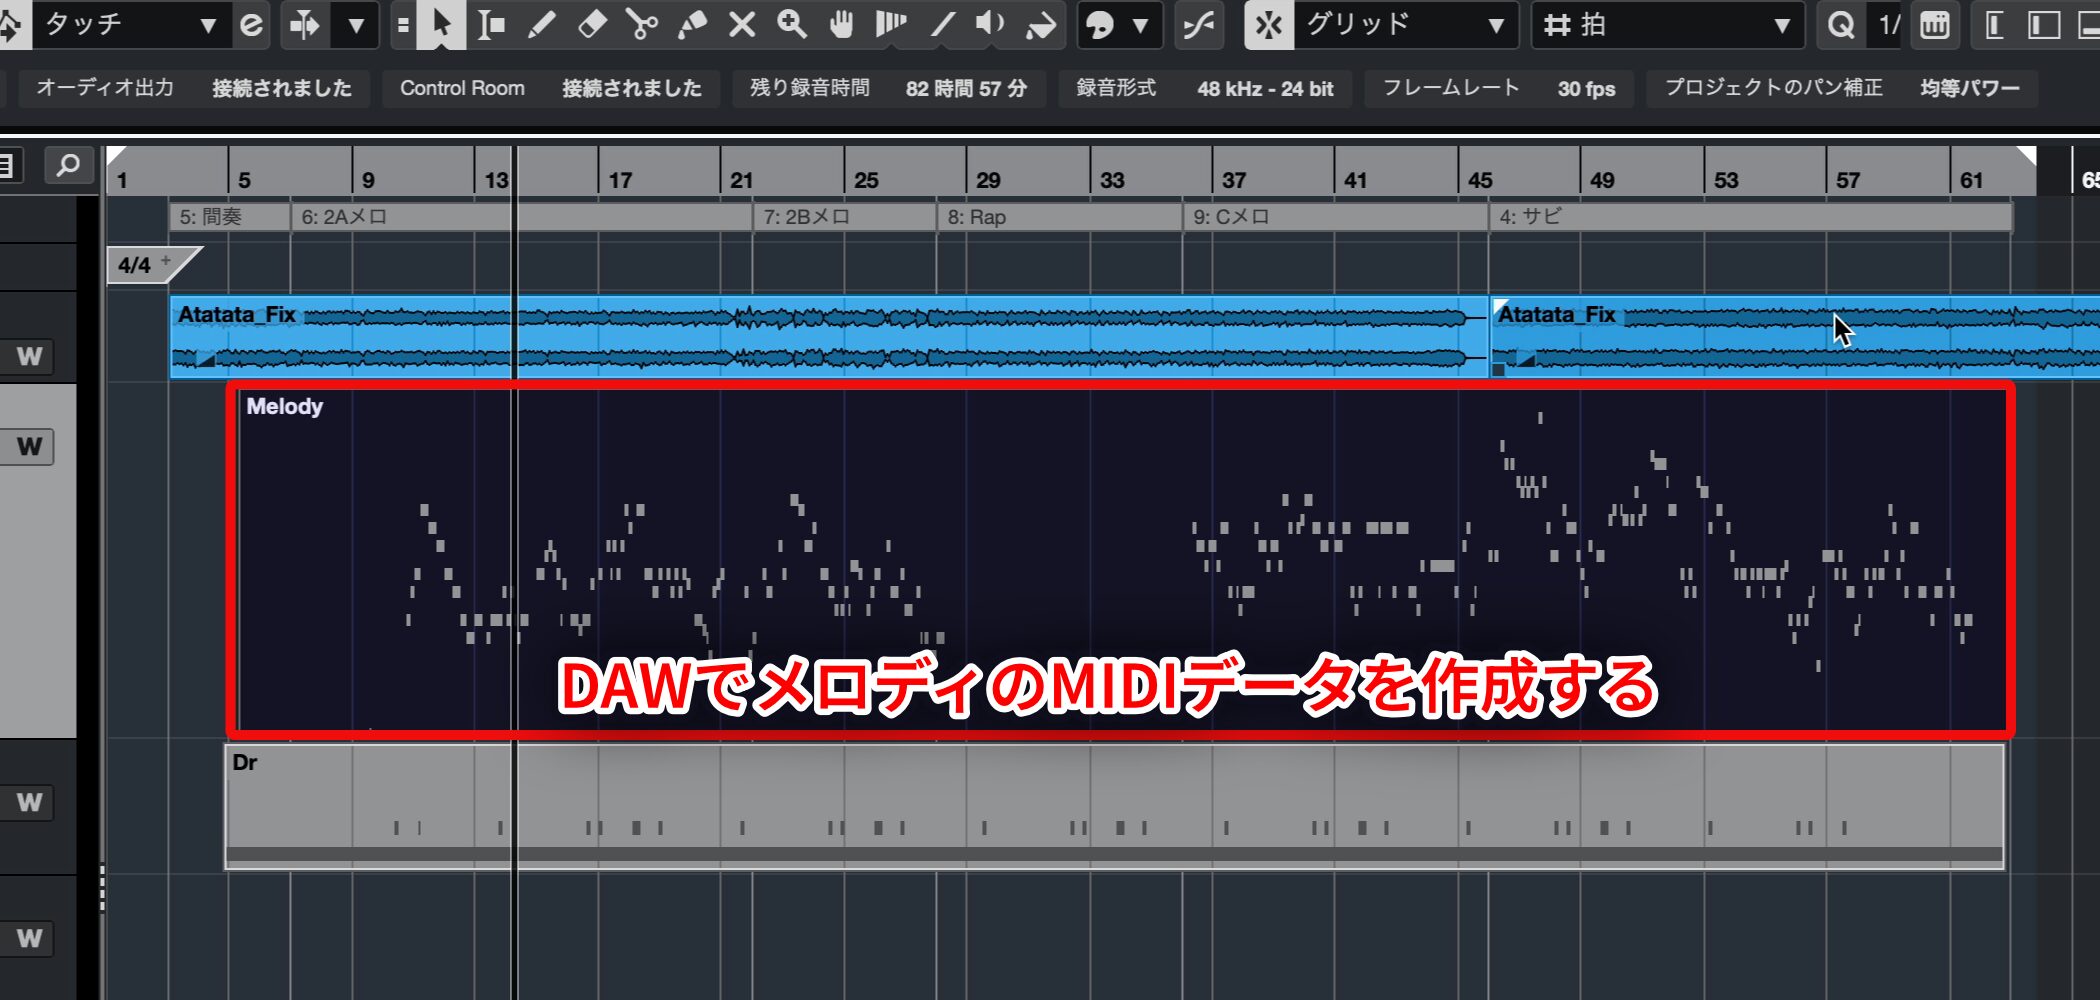Toggle Auto-Scroll arrow button

304,24
